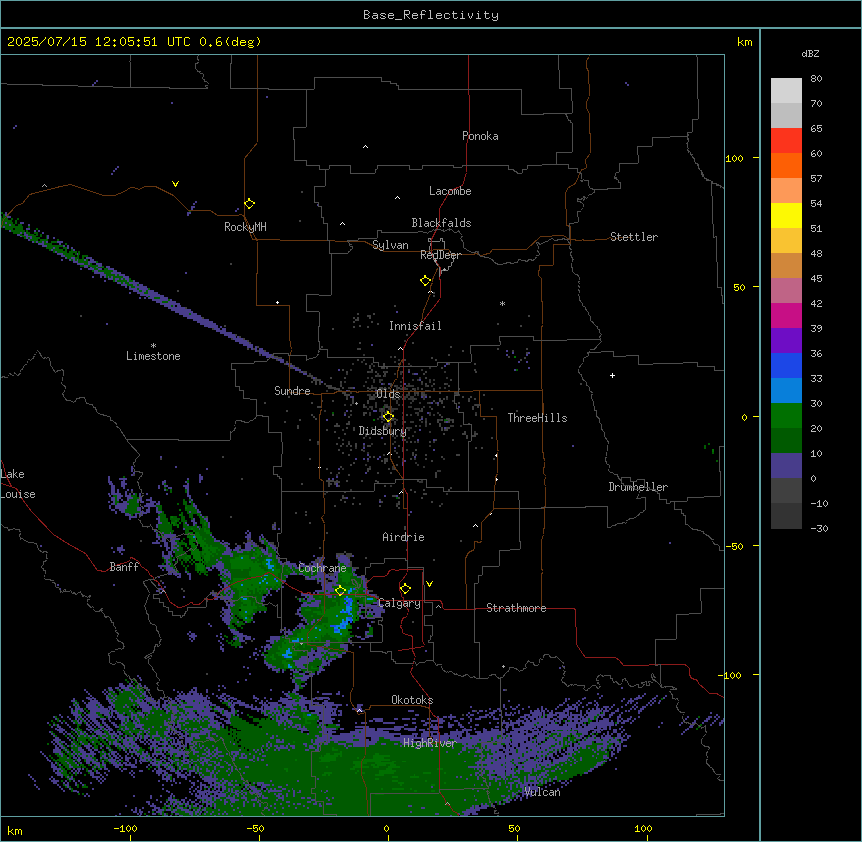Pick the purple 36-39 dBZ legend swatch
This screenshot has height=842, width=862.
[786, 341]
